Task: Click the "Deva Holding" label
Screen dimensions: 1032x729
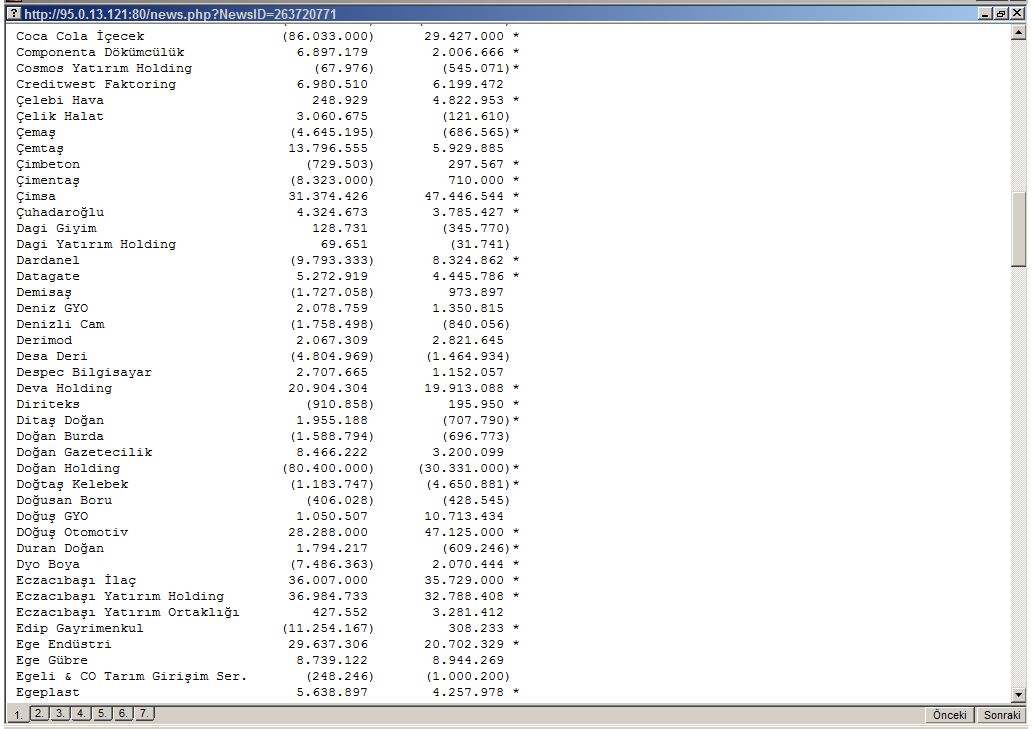Action: coord(64,388)
